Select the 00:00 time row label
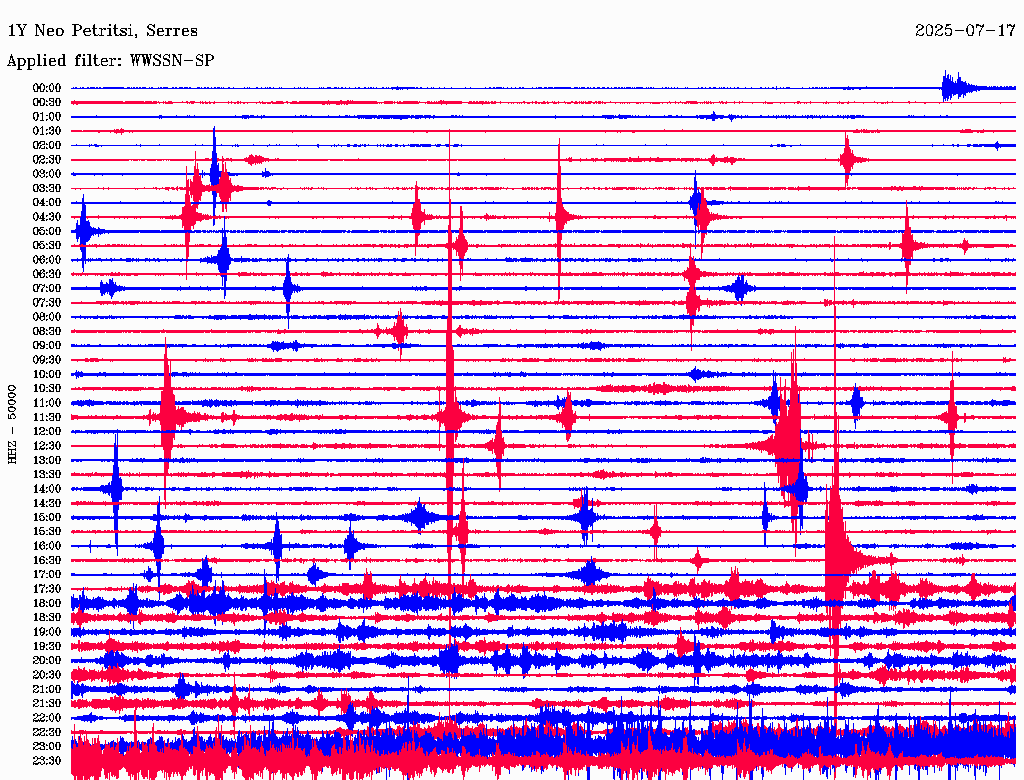The height and width of the screenshot is (780, 1024). tap(47, 88)
